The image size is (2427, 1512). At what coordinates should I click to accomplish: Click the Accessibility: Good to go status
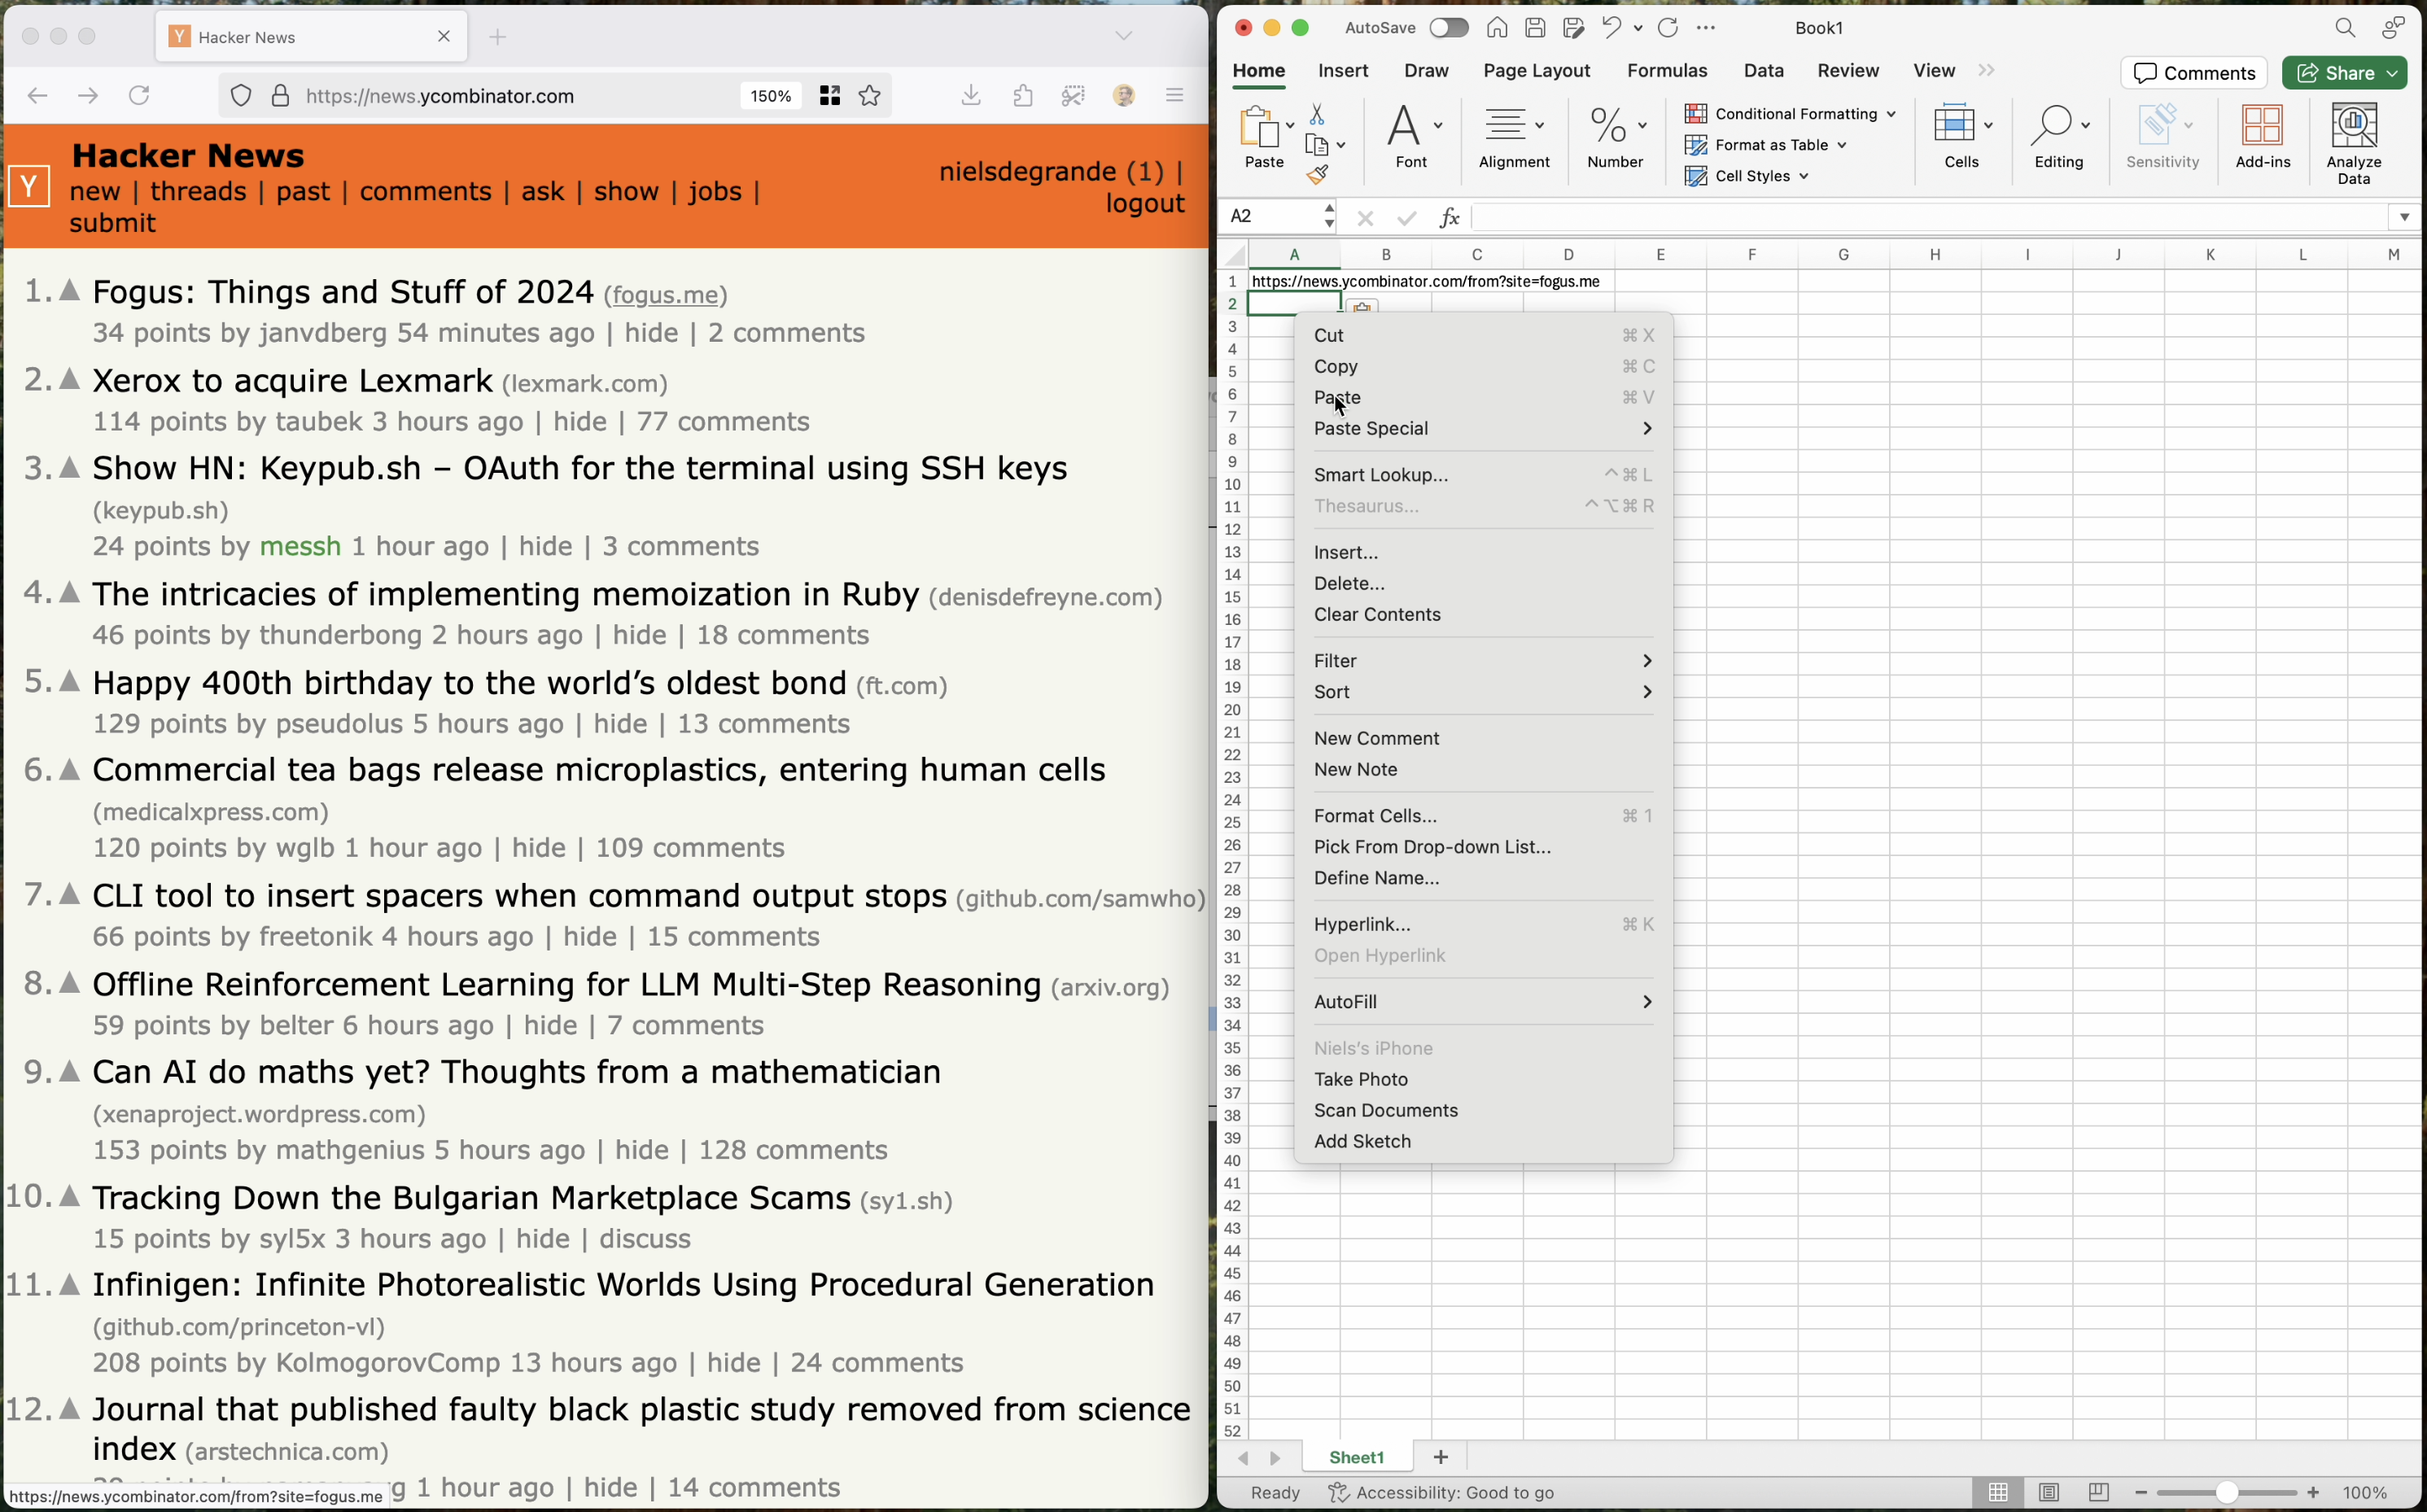[x=1441, y=1492]
